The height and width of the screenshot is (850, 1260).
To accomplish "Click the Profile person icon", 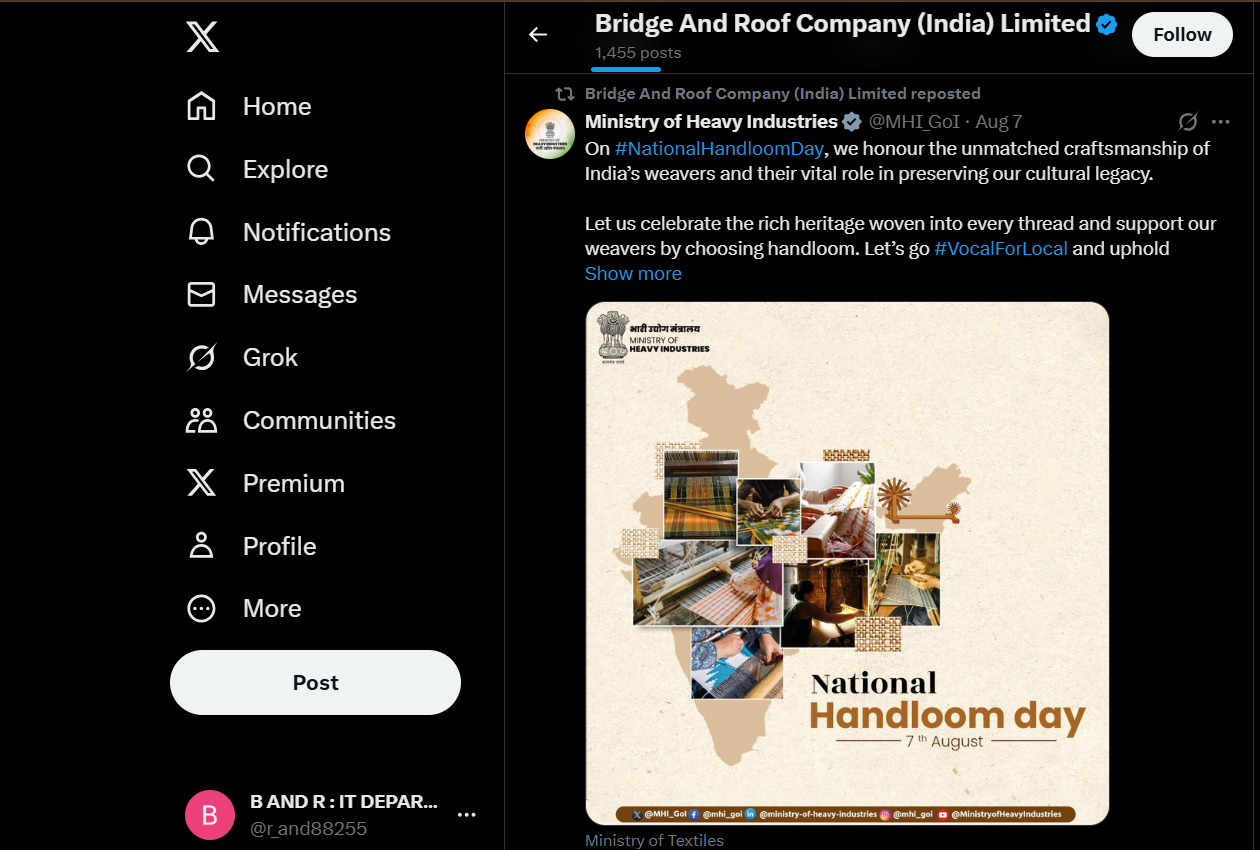I will (201, 546).
